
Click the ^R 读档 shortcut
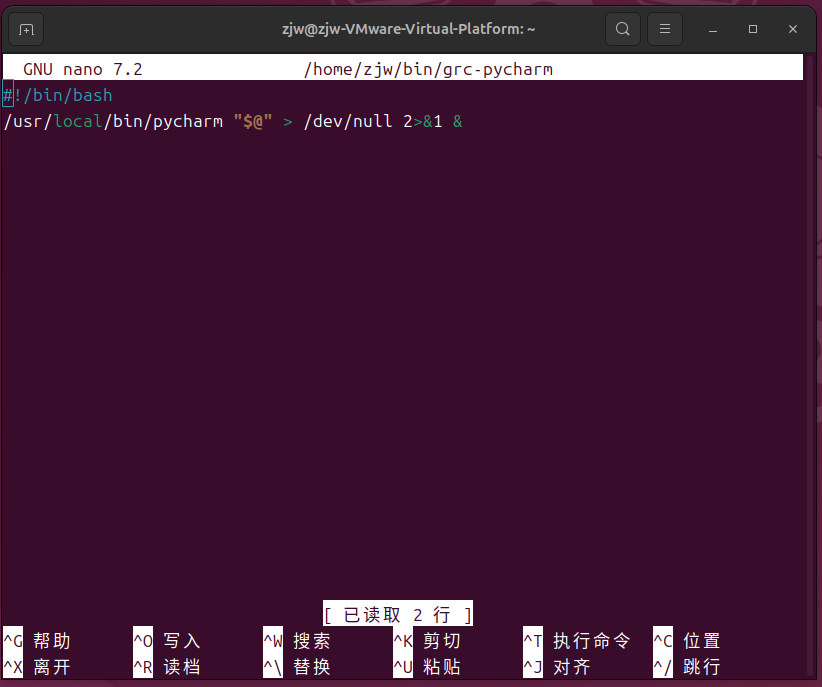167,667
